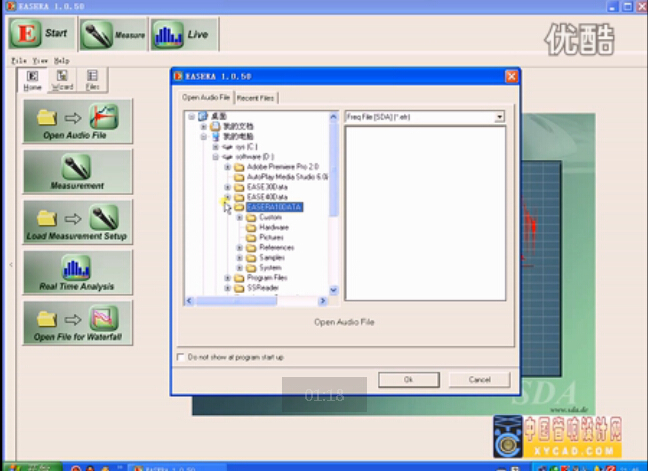The image size is (648, 471).
Task: Select the Hardware folder
Action: (x=274, y=227)
